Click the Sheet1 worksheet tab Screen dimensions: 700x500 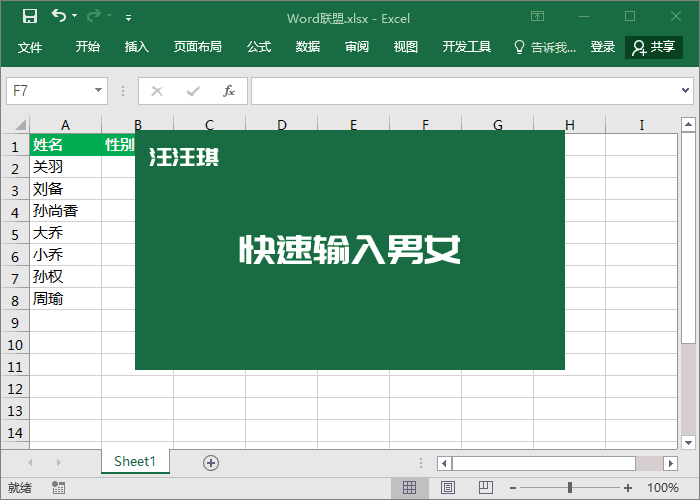[135, 461]
